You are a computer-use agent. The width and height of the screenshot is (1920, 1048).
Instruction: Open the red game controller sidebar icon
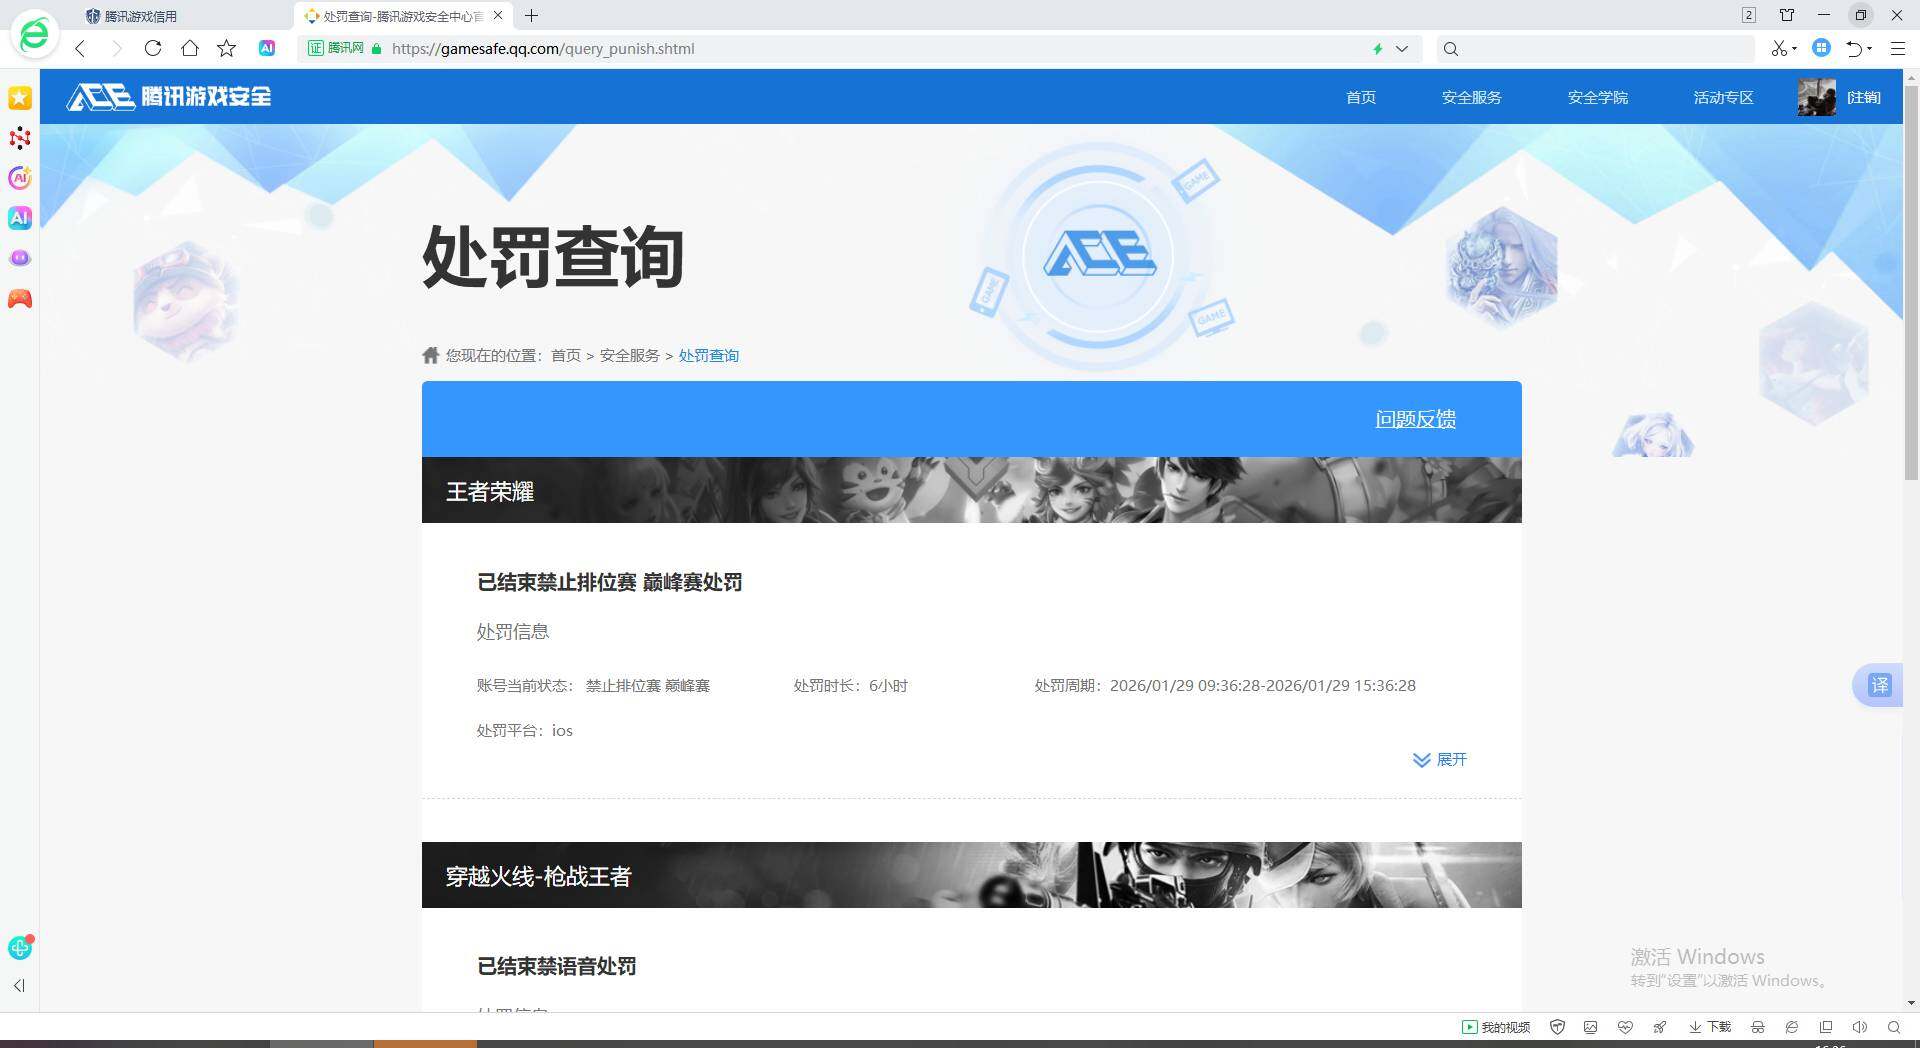tap(20, 299)
